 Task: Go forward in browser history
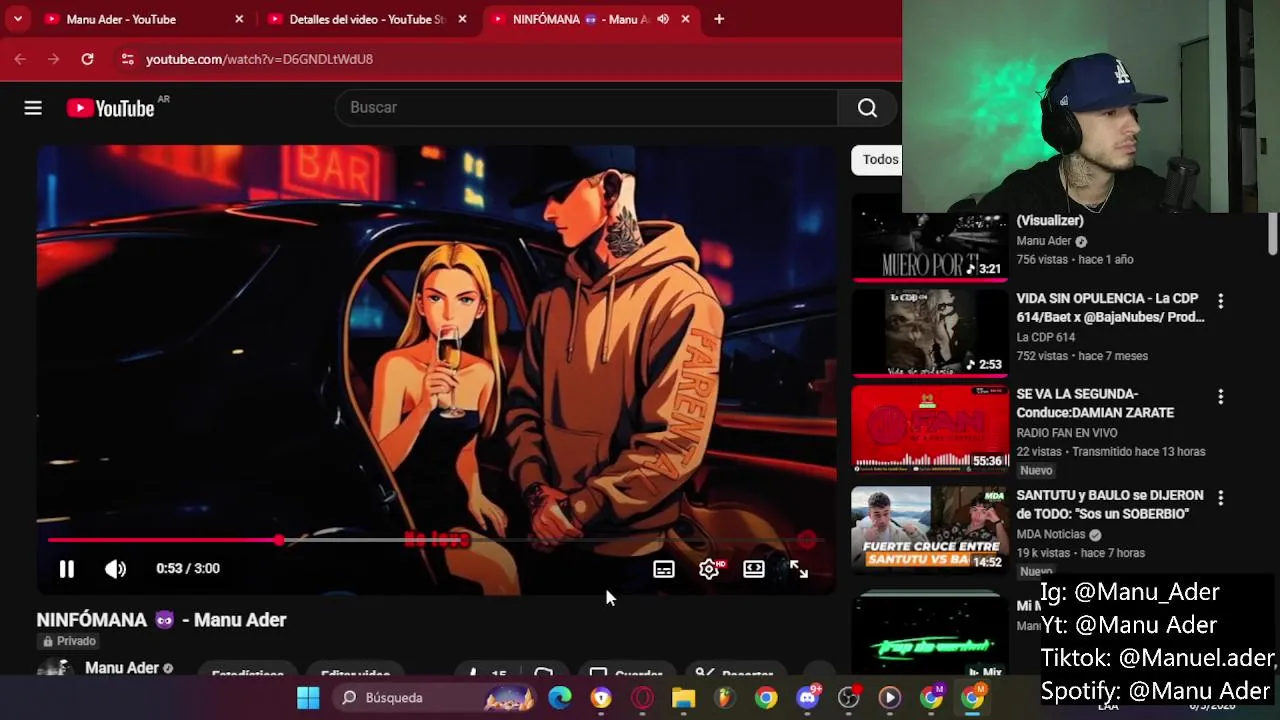[54, 59]
